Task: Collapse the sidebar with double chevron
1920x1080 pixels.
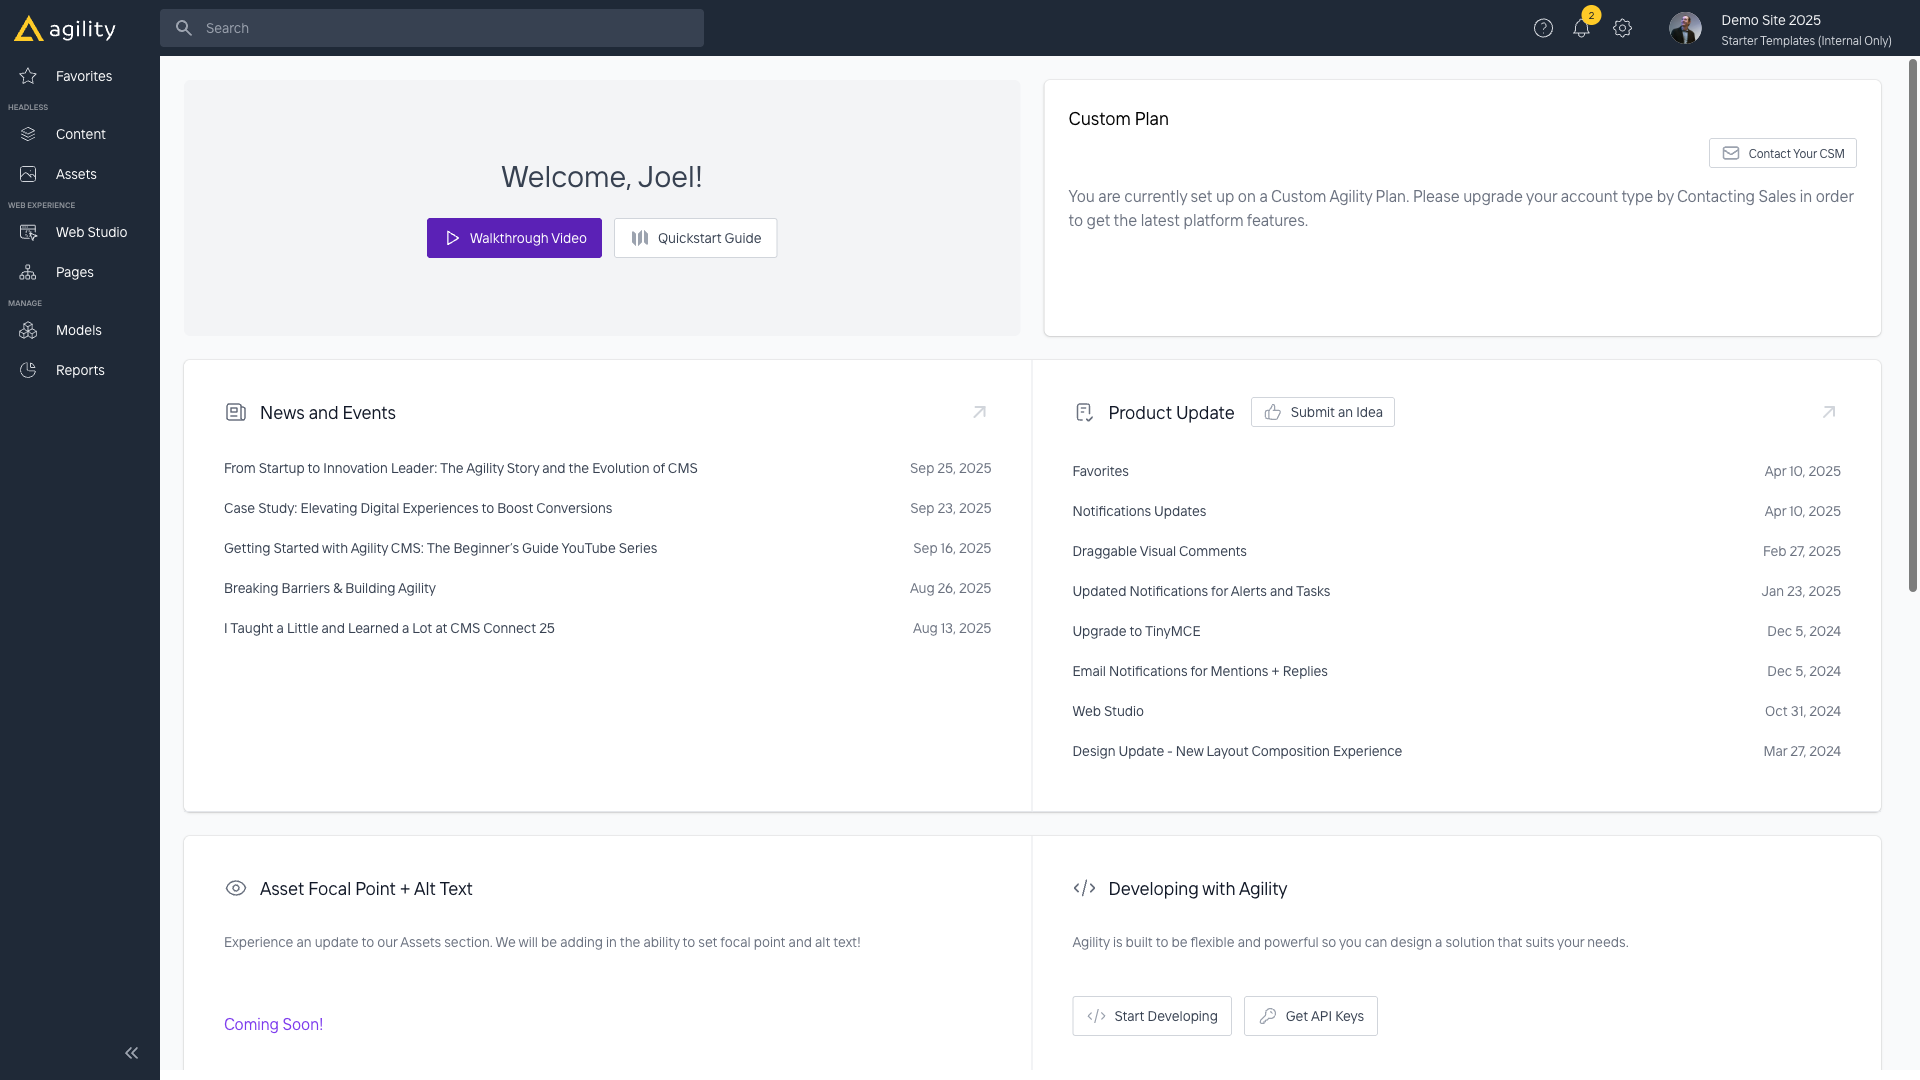Action: tap(132, 1053)
